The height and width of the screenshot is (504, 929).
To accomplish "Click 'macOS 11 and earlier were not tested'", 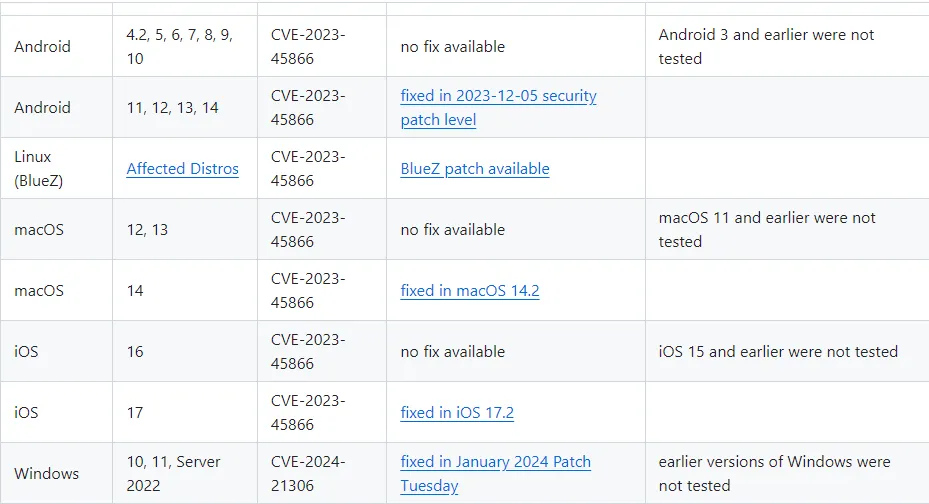I will pyautogui.click(x=767, y=229).
